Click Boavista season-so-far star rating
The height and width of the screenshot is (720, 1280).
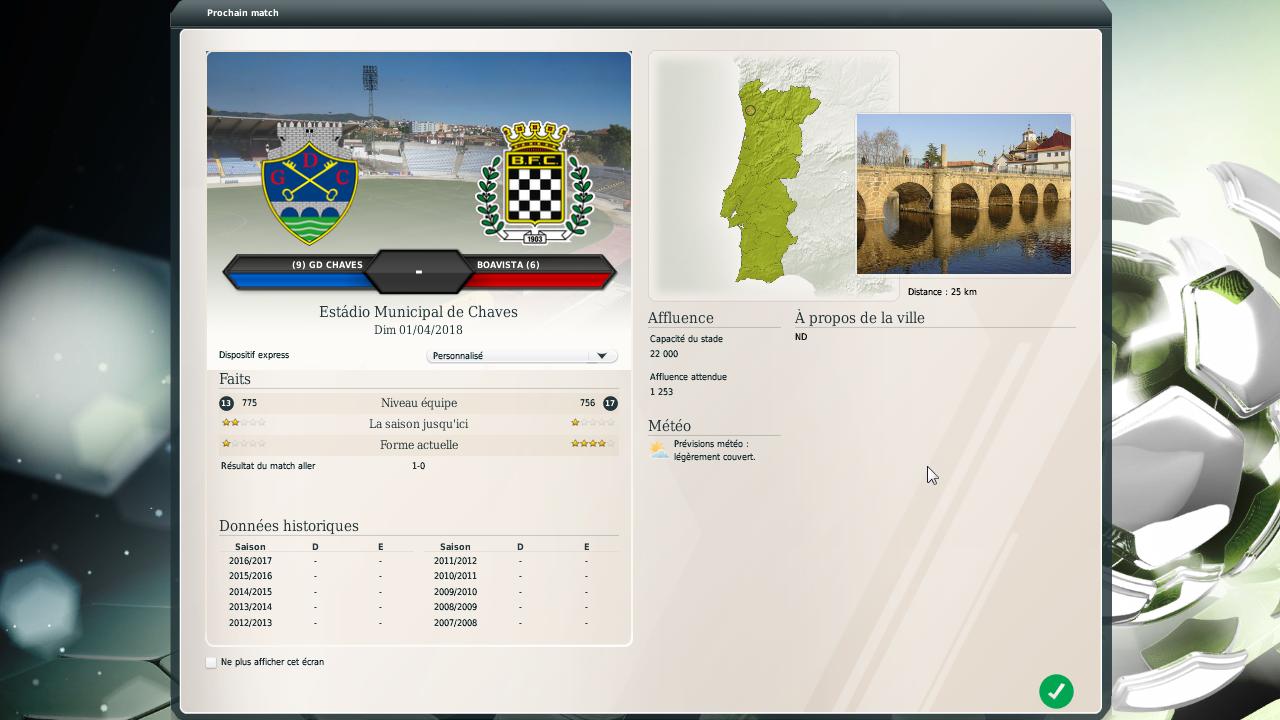point(593,423)
